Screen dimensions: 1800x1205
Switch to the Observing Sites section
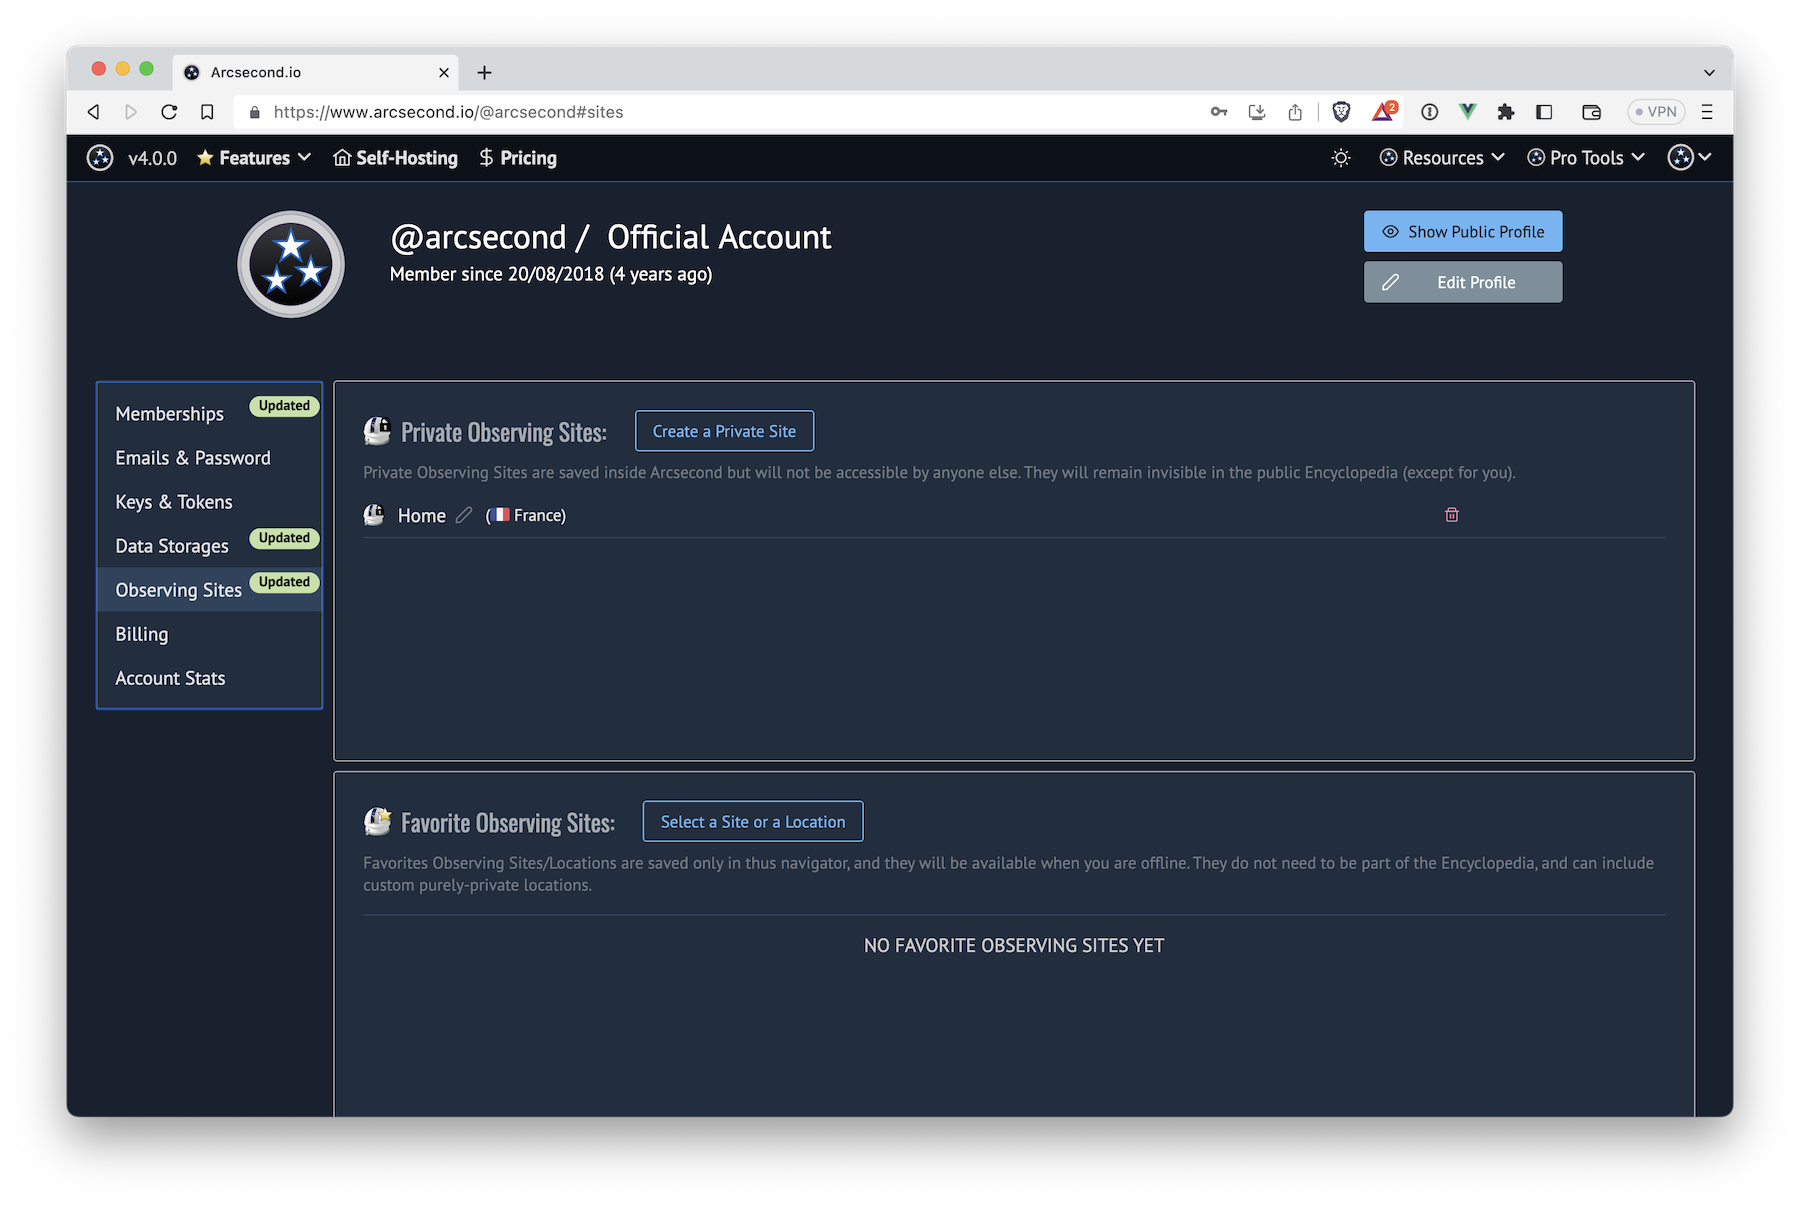tap(178, 589)
